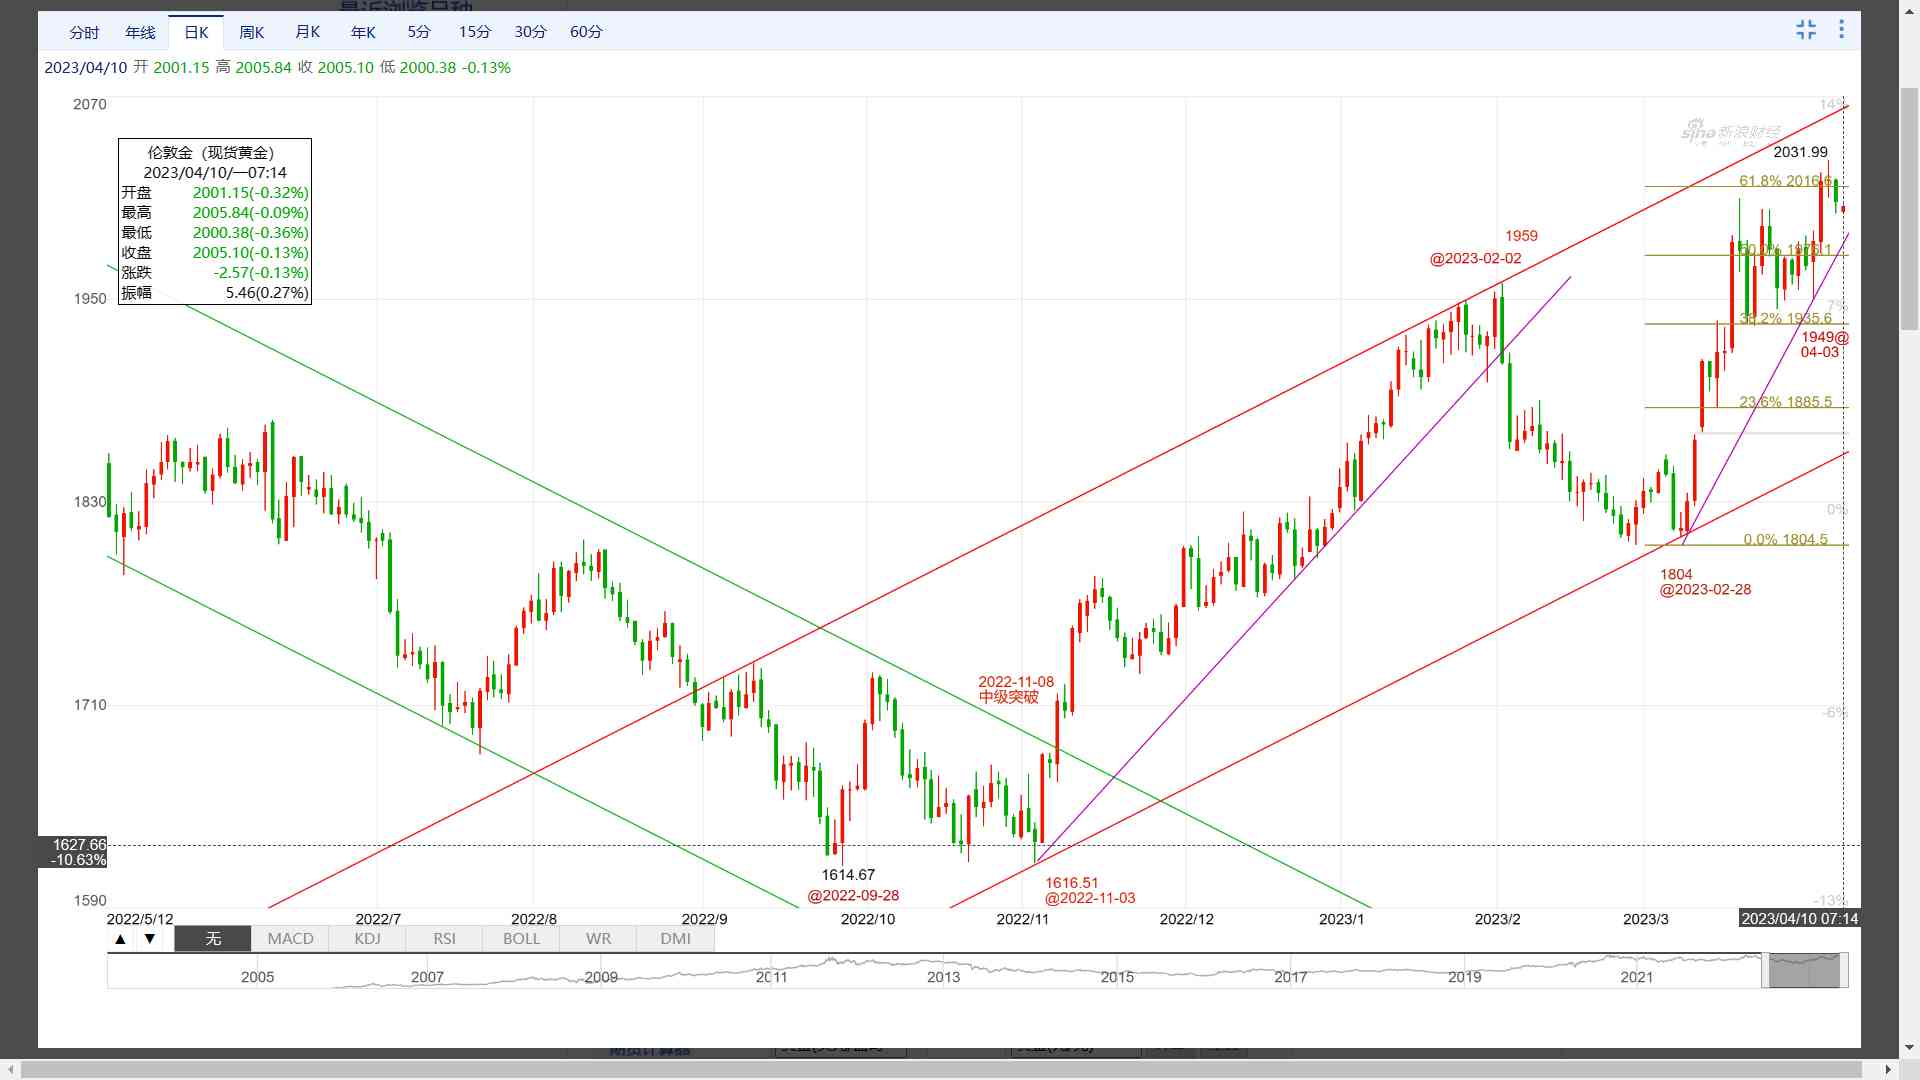Click the down triangle arrow above indicators
The height and width of the screenshot is (1080, 1920).
point(150,939)
